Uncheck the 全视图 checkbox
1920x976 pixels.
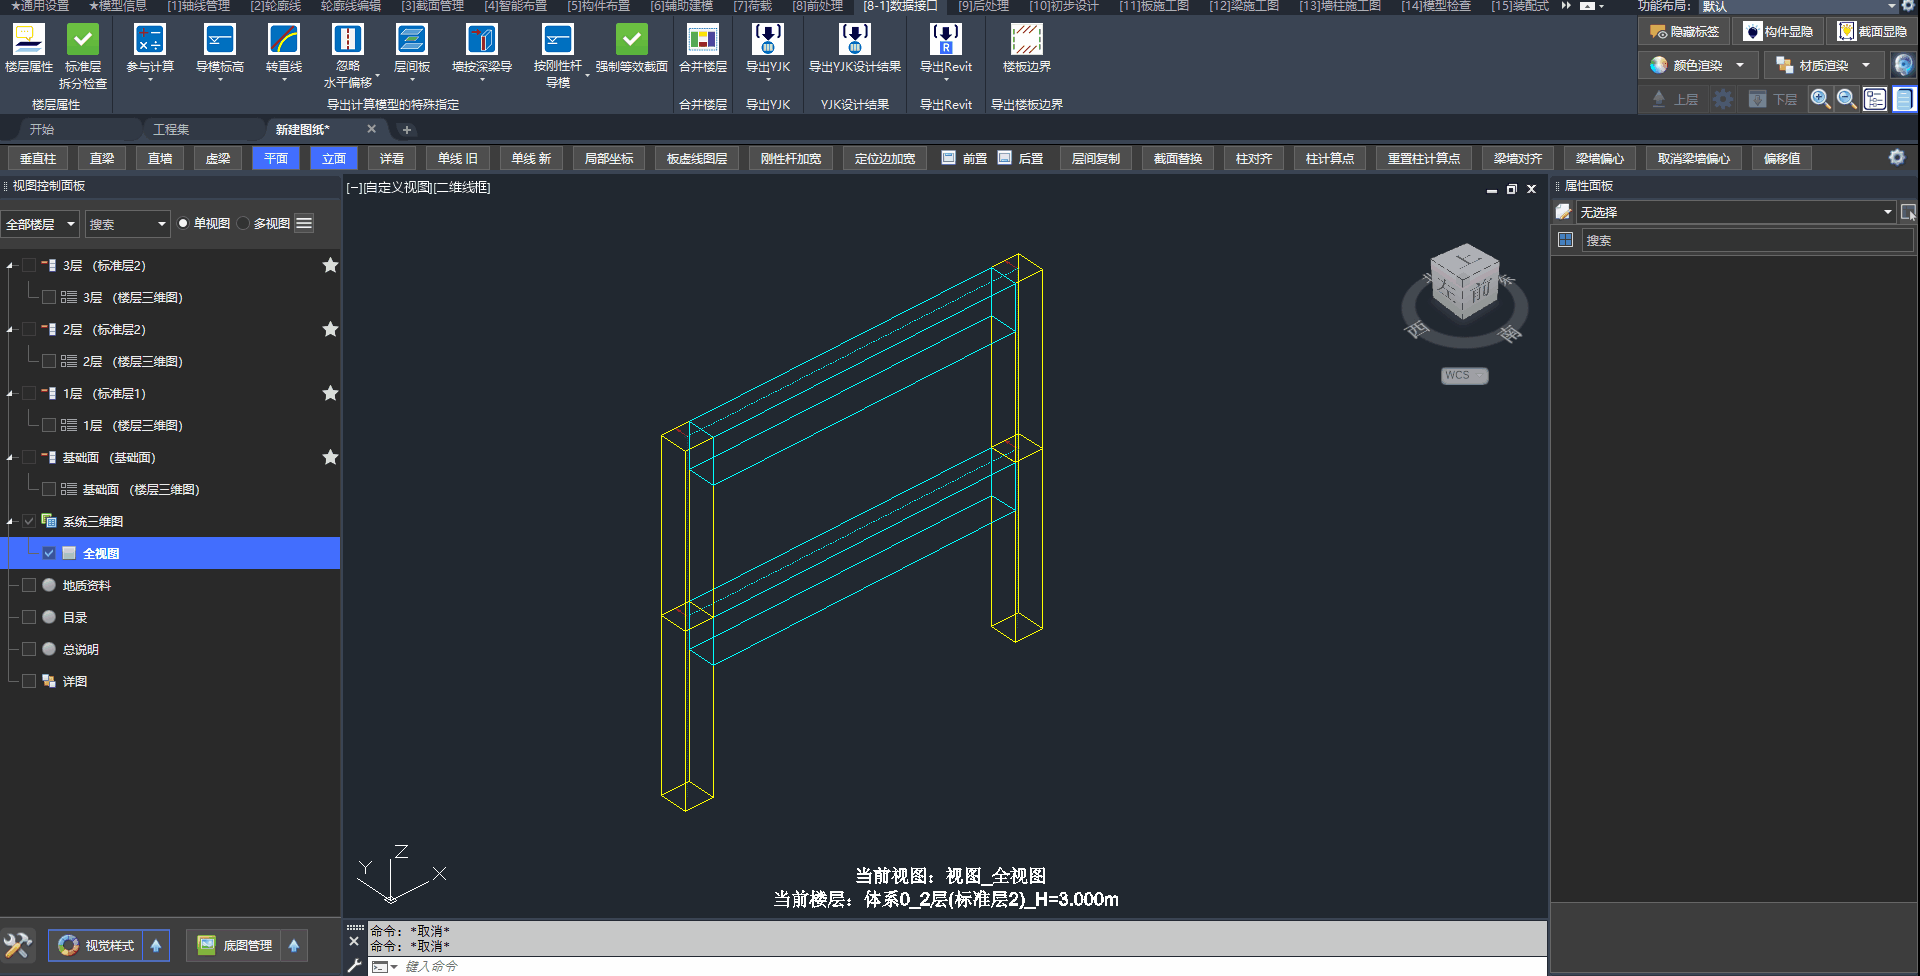(x=49, y=553)
